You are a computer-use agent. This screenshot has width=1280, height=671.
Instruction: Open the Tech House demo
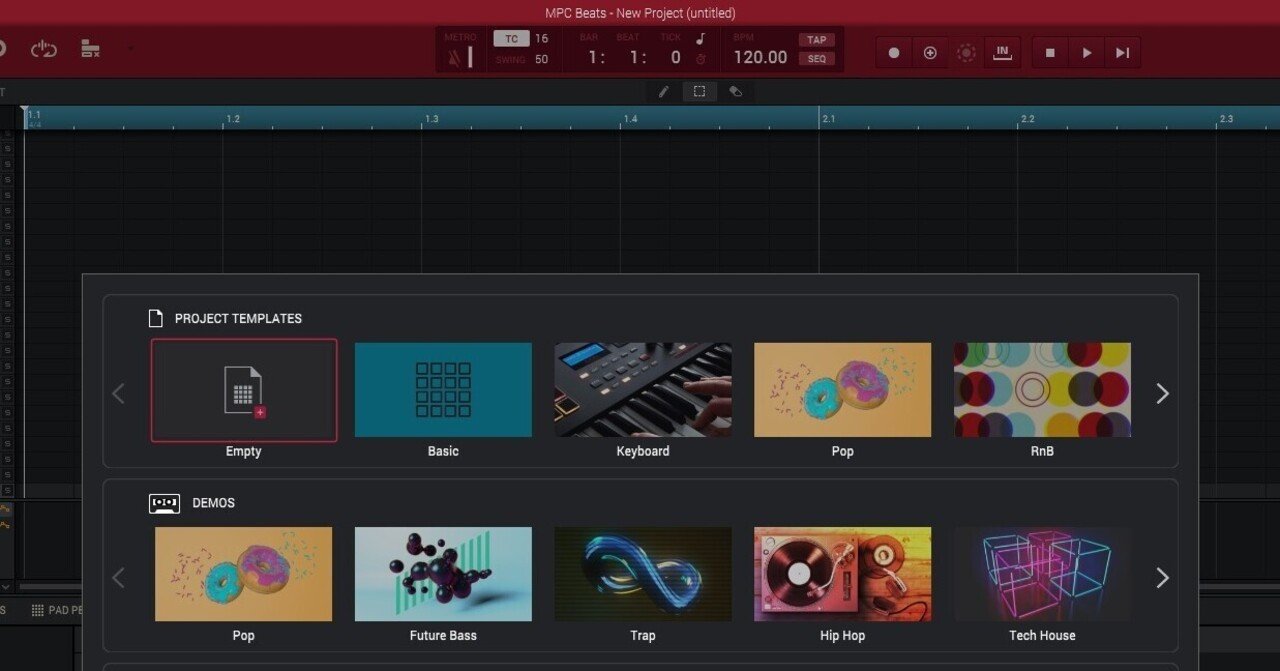click(1042, 574)
